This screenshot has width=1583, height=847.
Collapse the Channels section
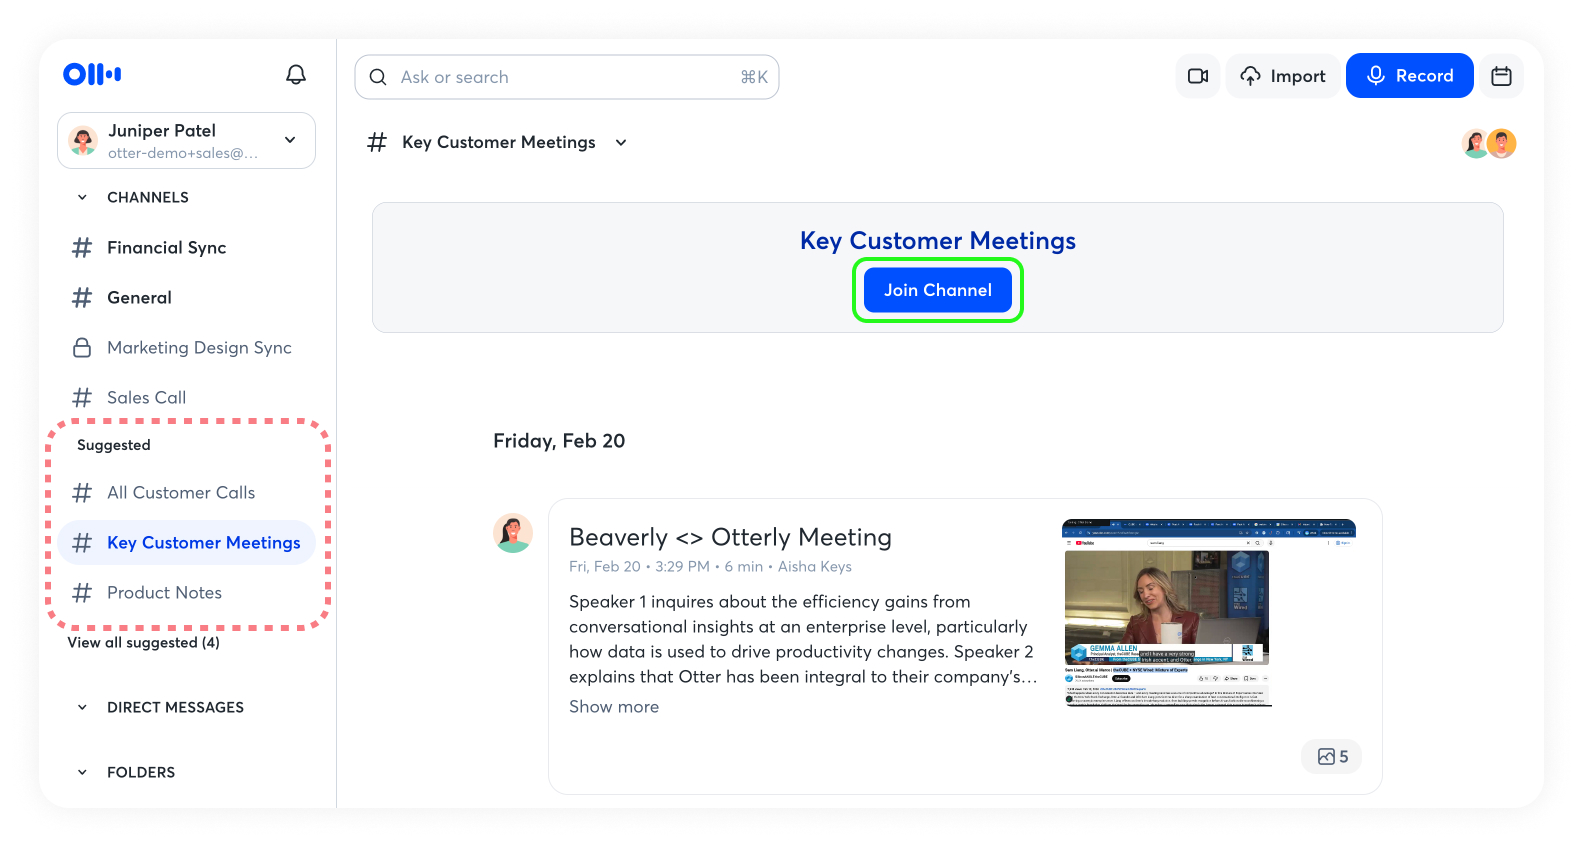click(83, 198)
